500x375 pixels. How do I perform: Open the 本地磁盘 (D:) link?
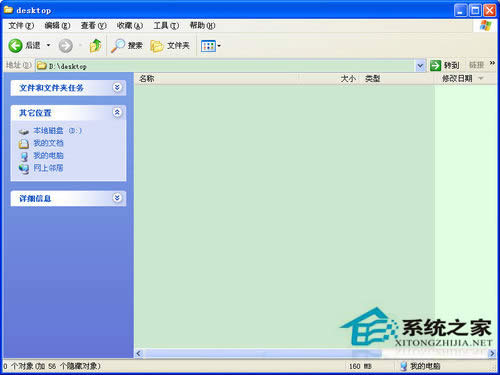coord(57,131)
